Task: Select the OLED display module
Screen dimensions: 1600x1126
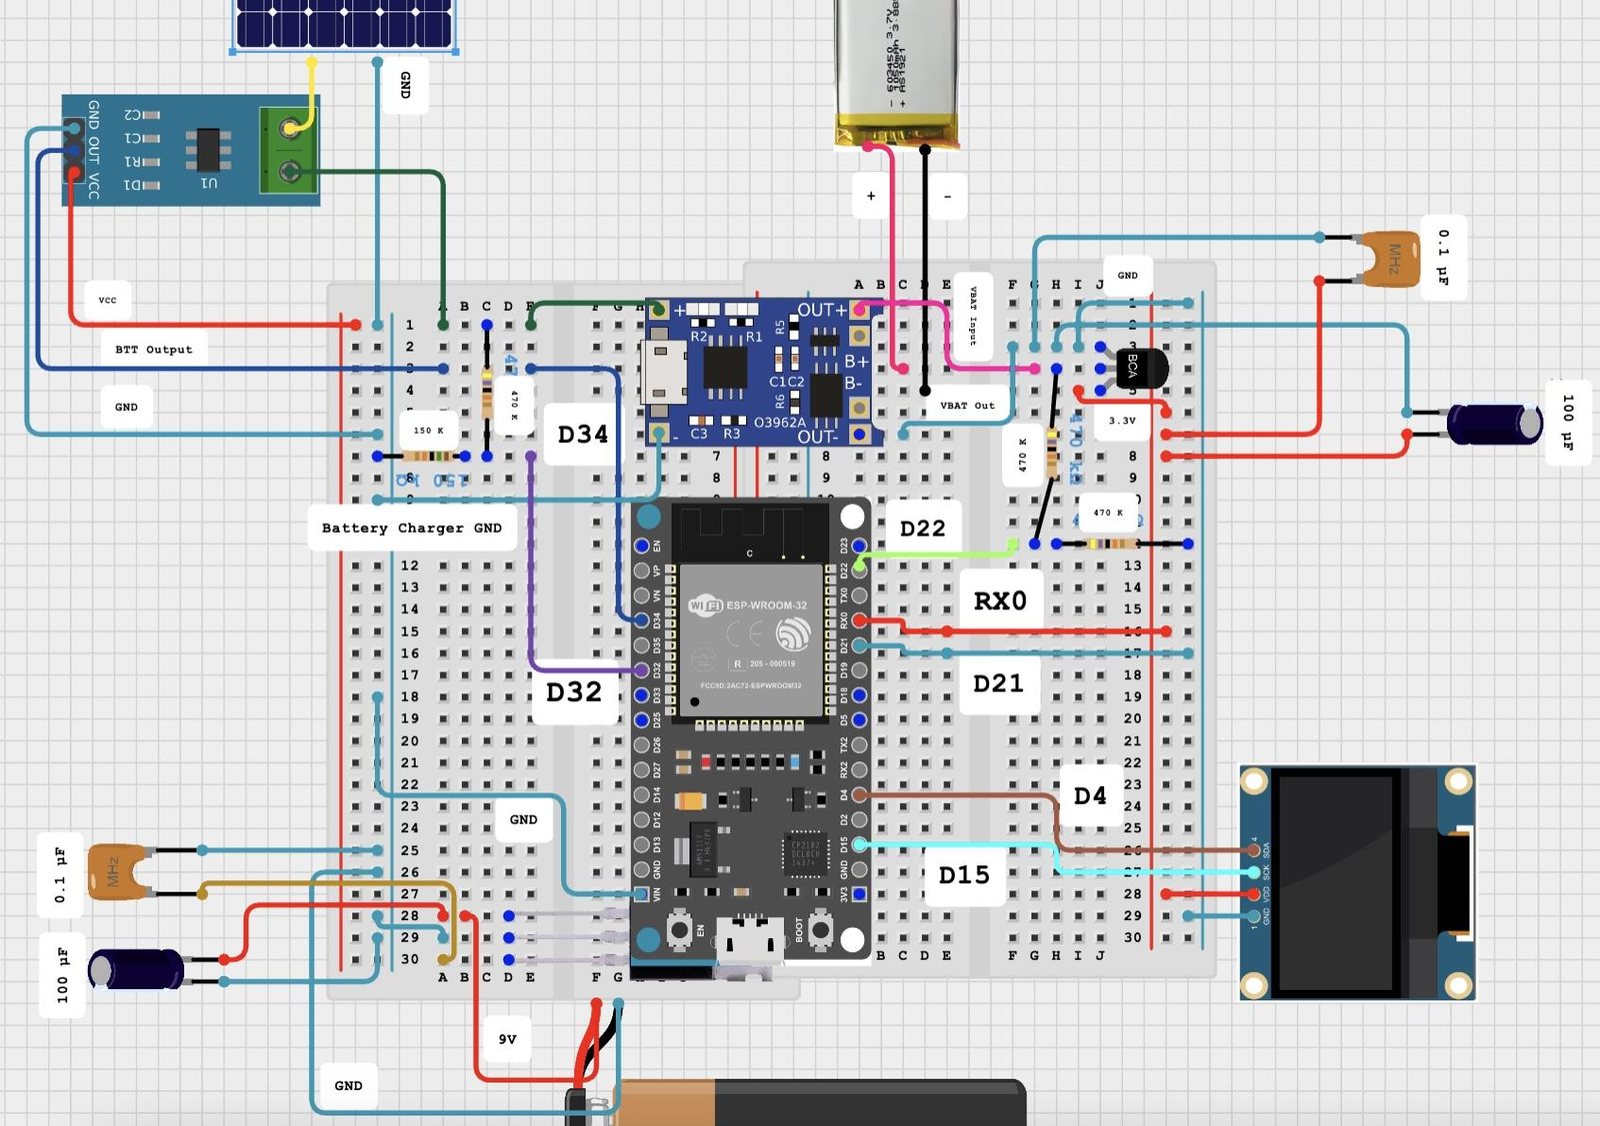Action: coord(1357,882)
